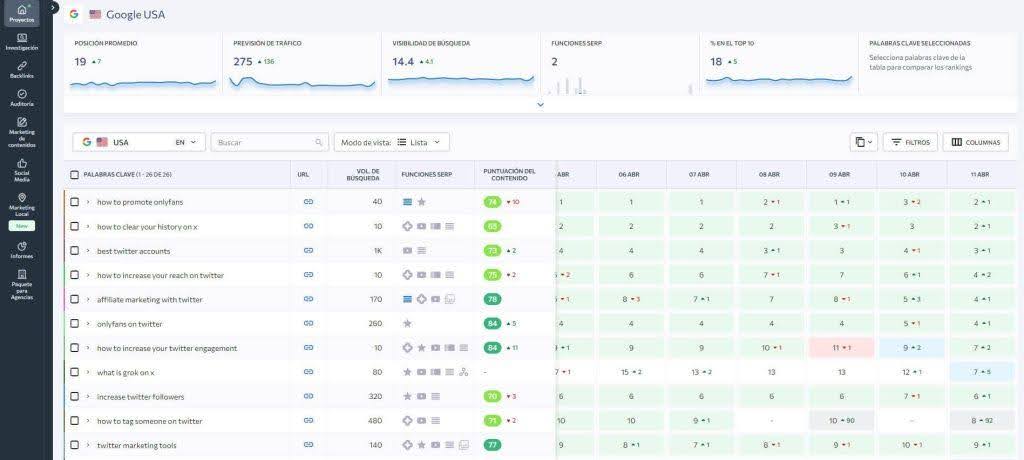The width and height of the screenshot is (1024, 460).
Task: Click the Previsión de tráfico card
Action: pyautogui.click(x=302, y=64)
